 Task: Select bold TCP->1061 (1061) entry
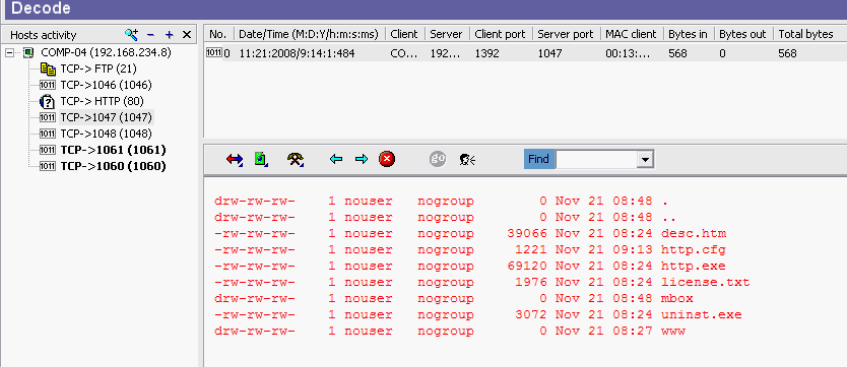point(113,150)
